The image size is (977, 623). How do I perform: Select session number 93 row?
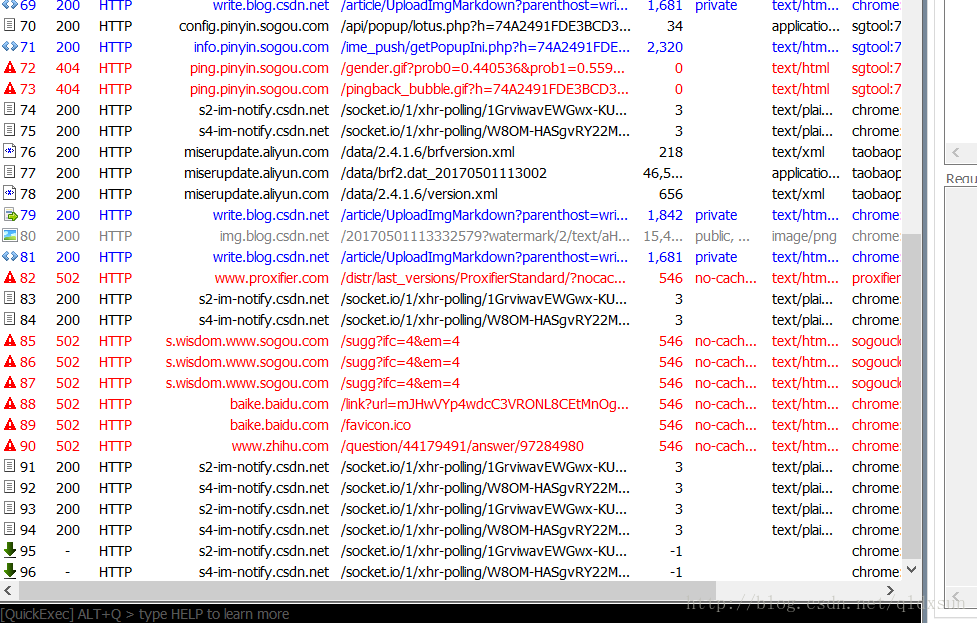point(28,509)
